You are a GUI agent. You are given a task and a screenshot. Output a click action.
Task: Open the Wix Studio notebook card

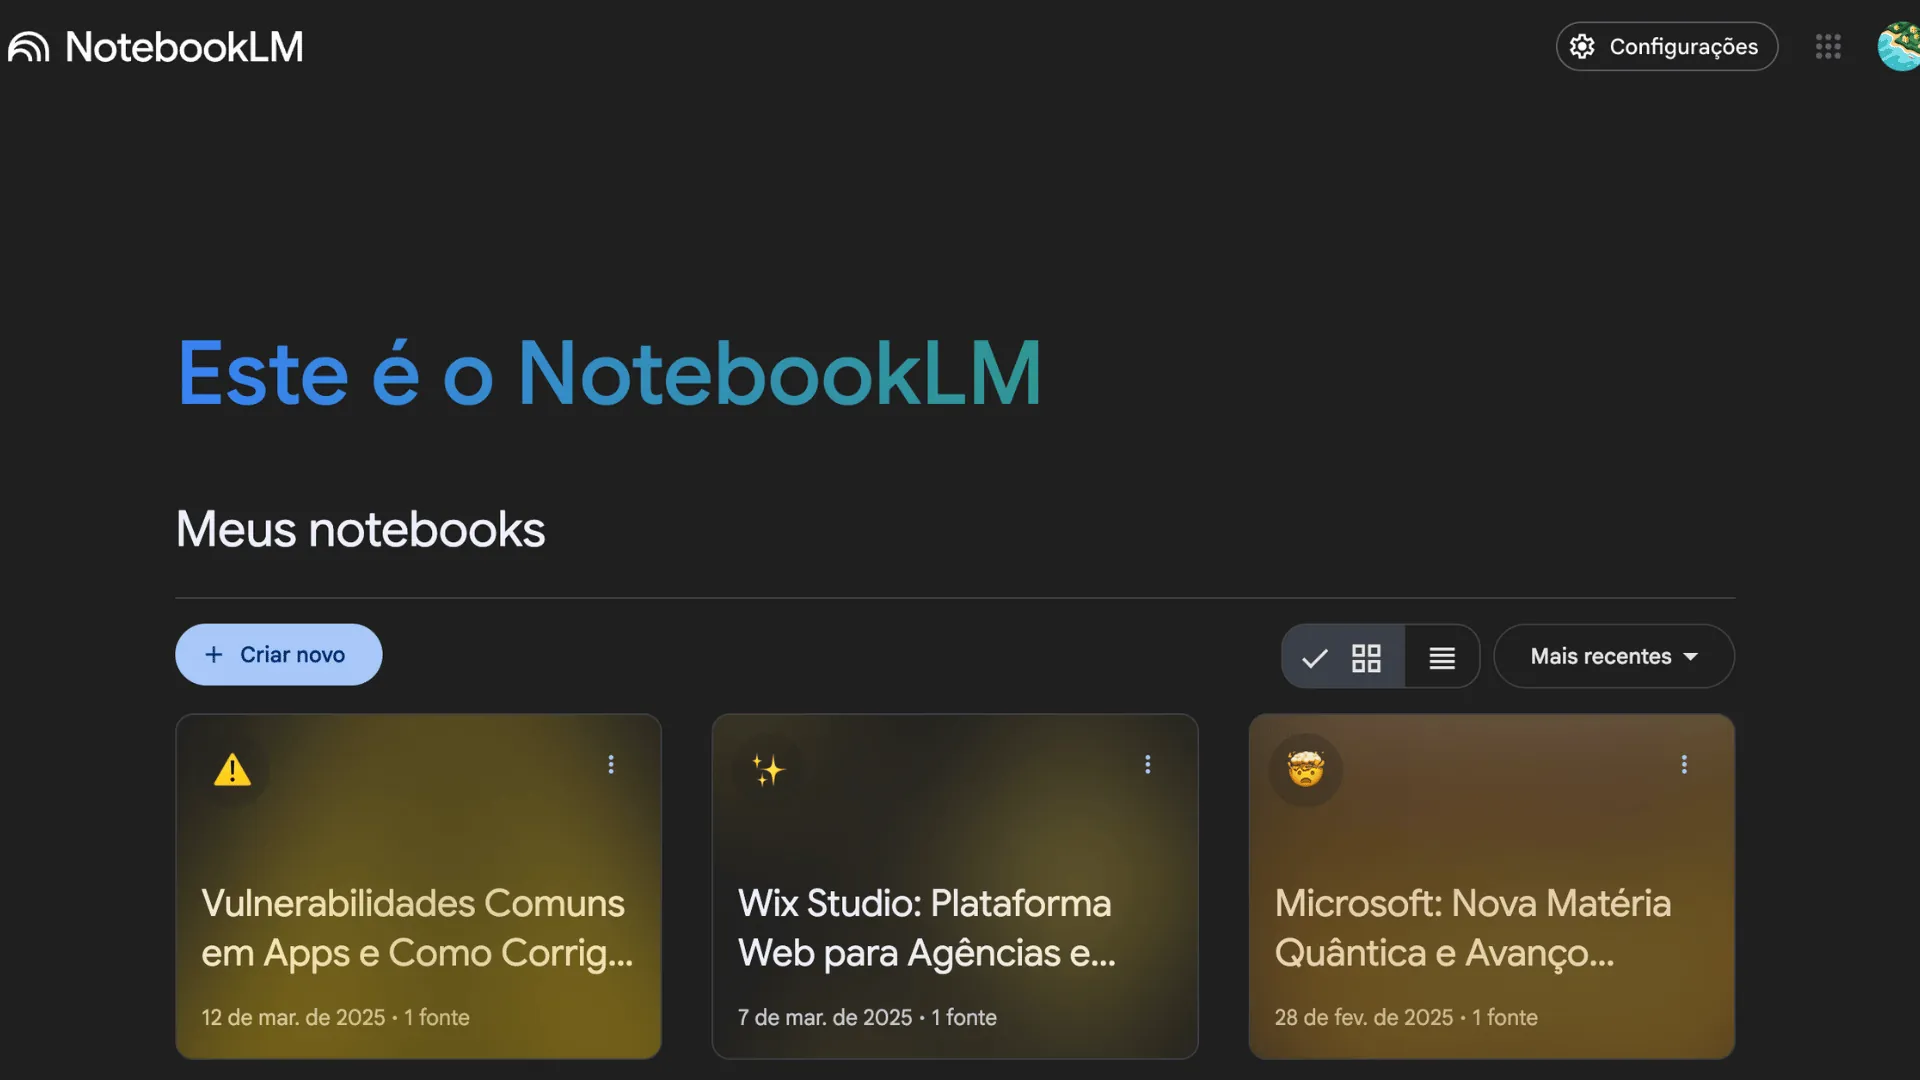pyautogui.click(x=954, y=886)
